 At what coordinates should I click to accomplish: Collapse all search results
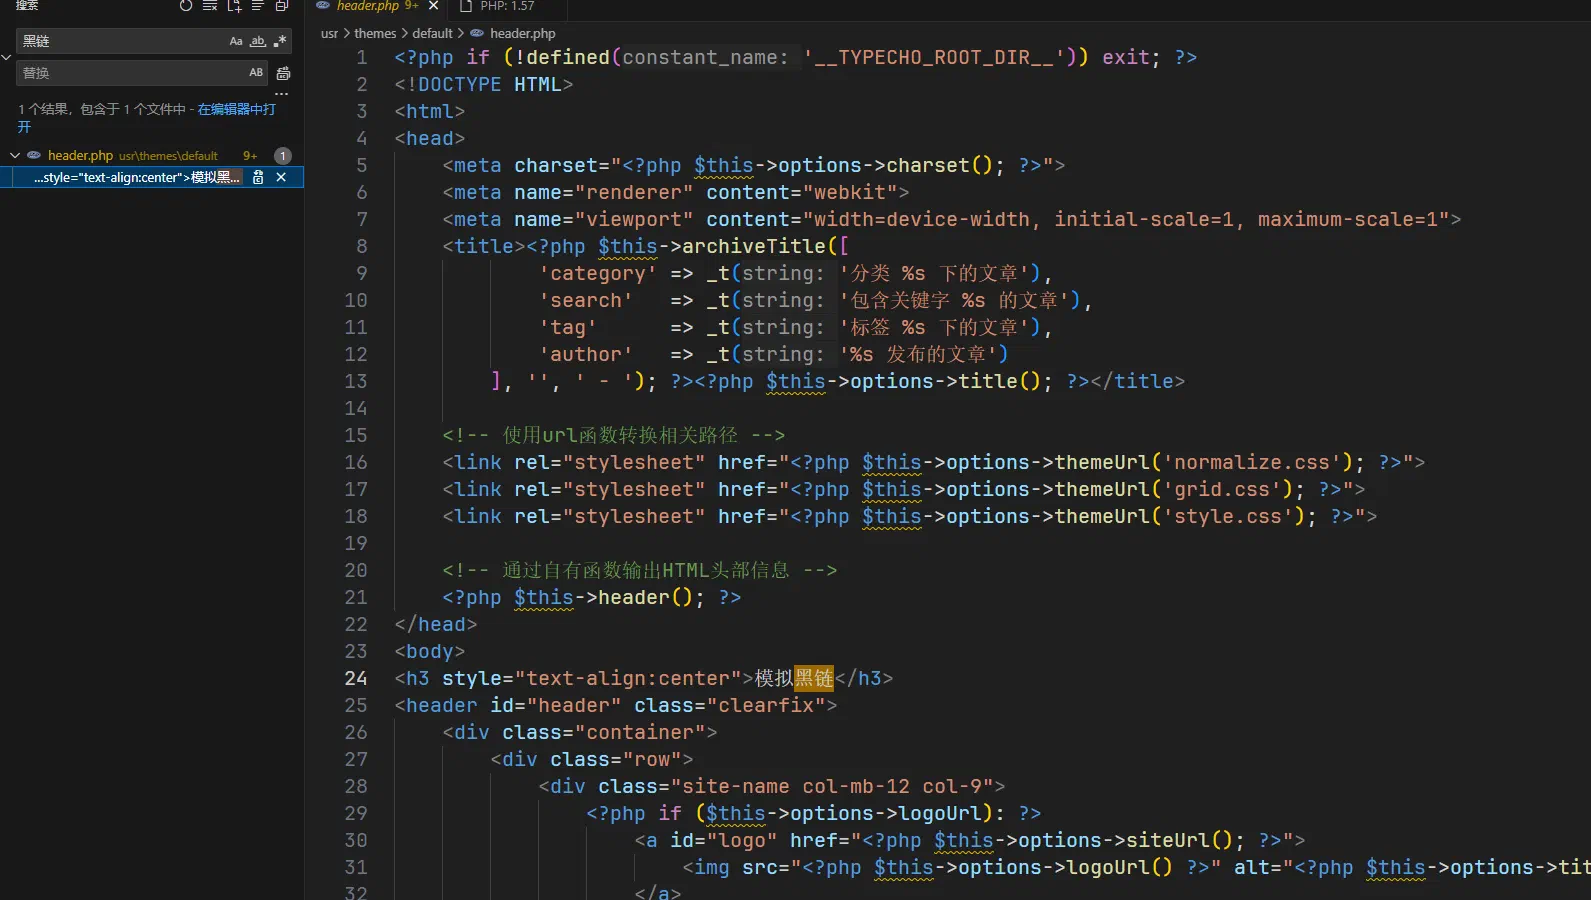coord(282,5)
